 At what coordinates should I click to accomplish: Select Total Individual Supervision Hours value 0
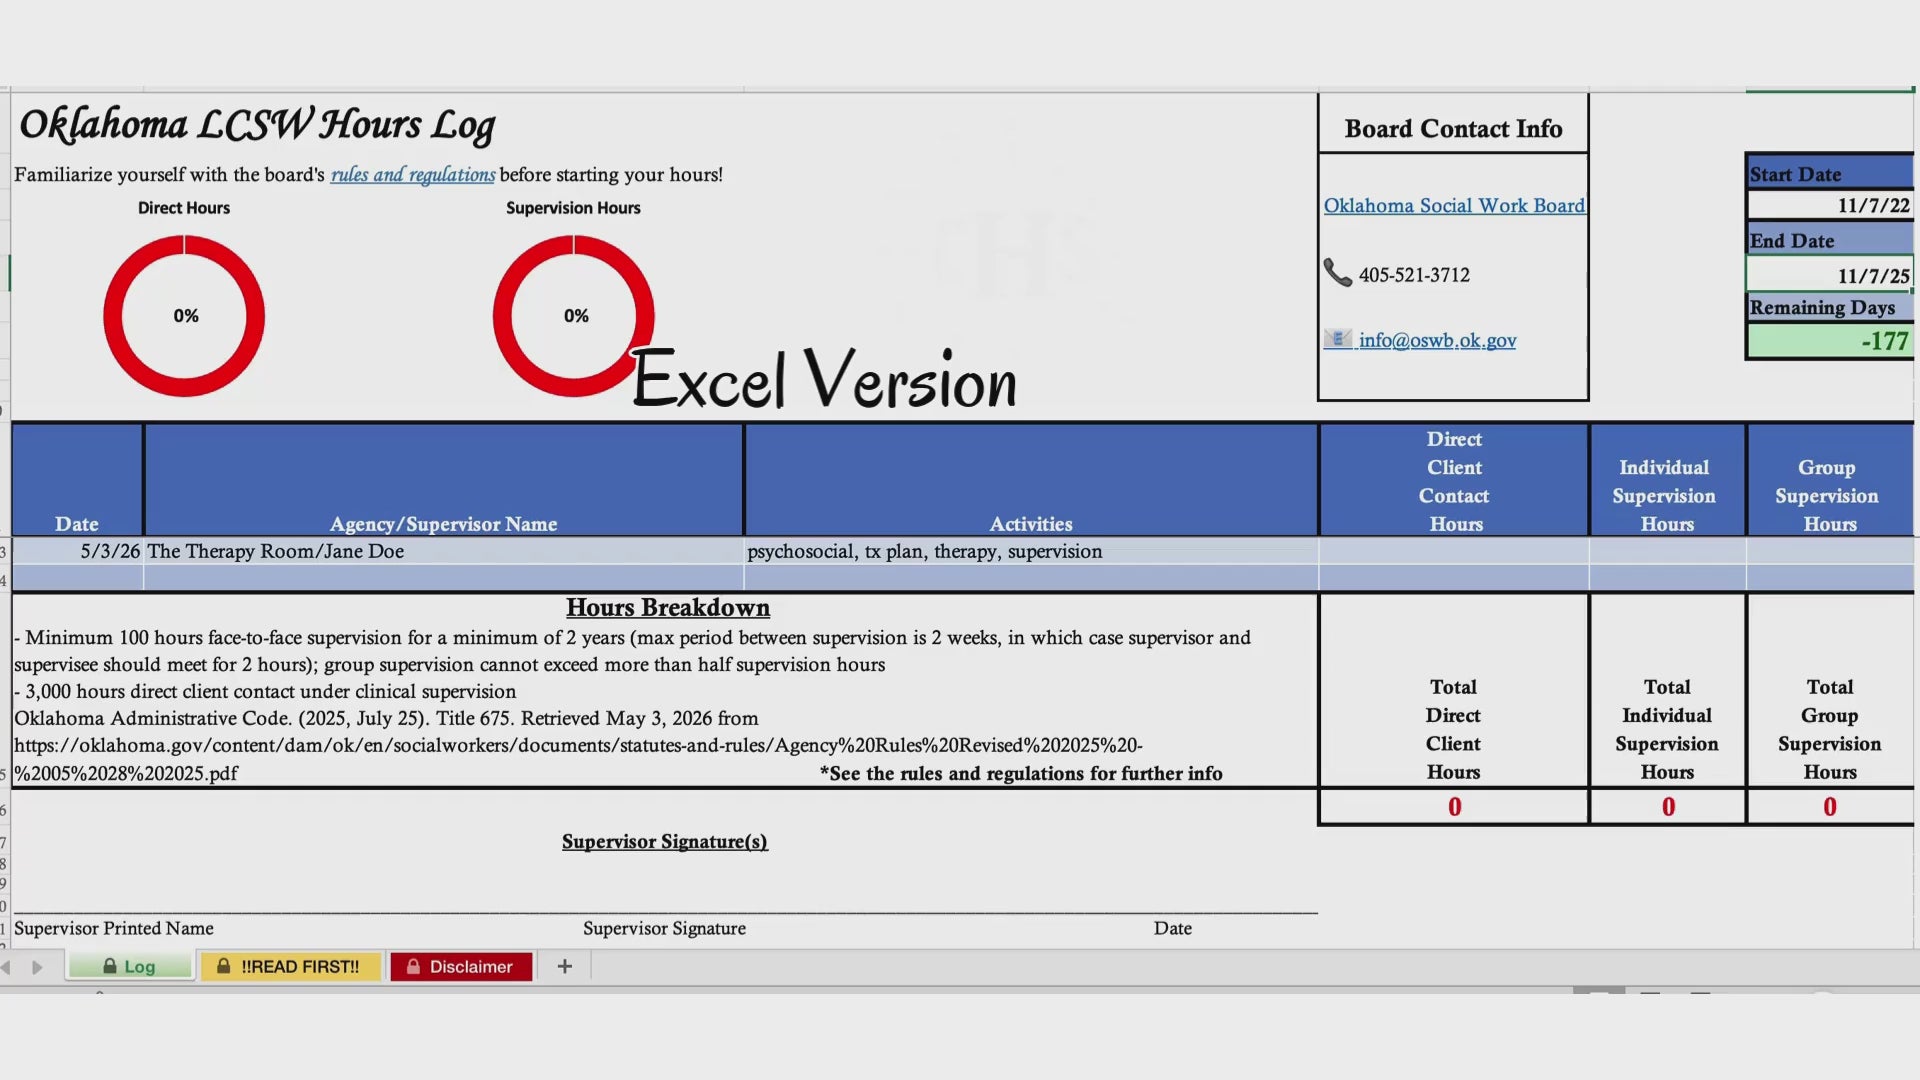click(1667, 807)
